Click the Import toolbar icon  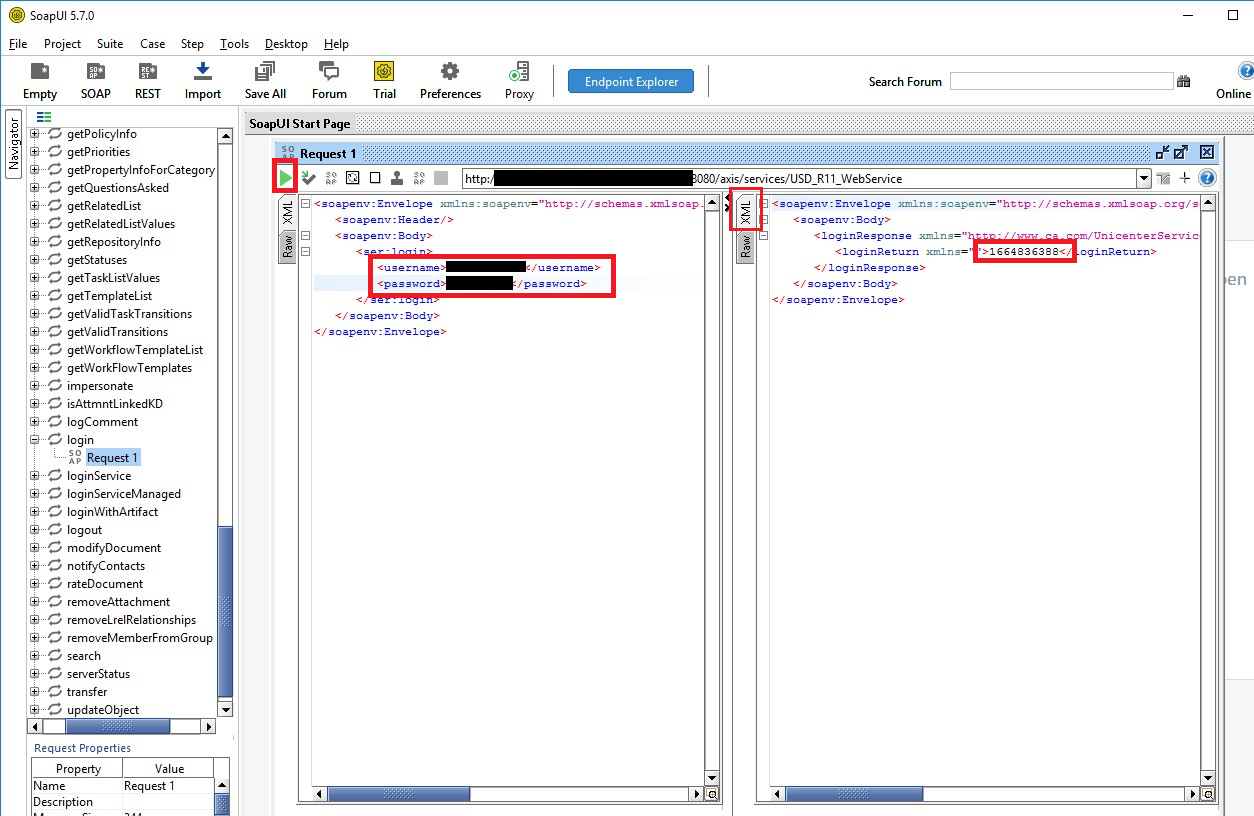[203, 81]
